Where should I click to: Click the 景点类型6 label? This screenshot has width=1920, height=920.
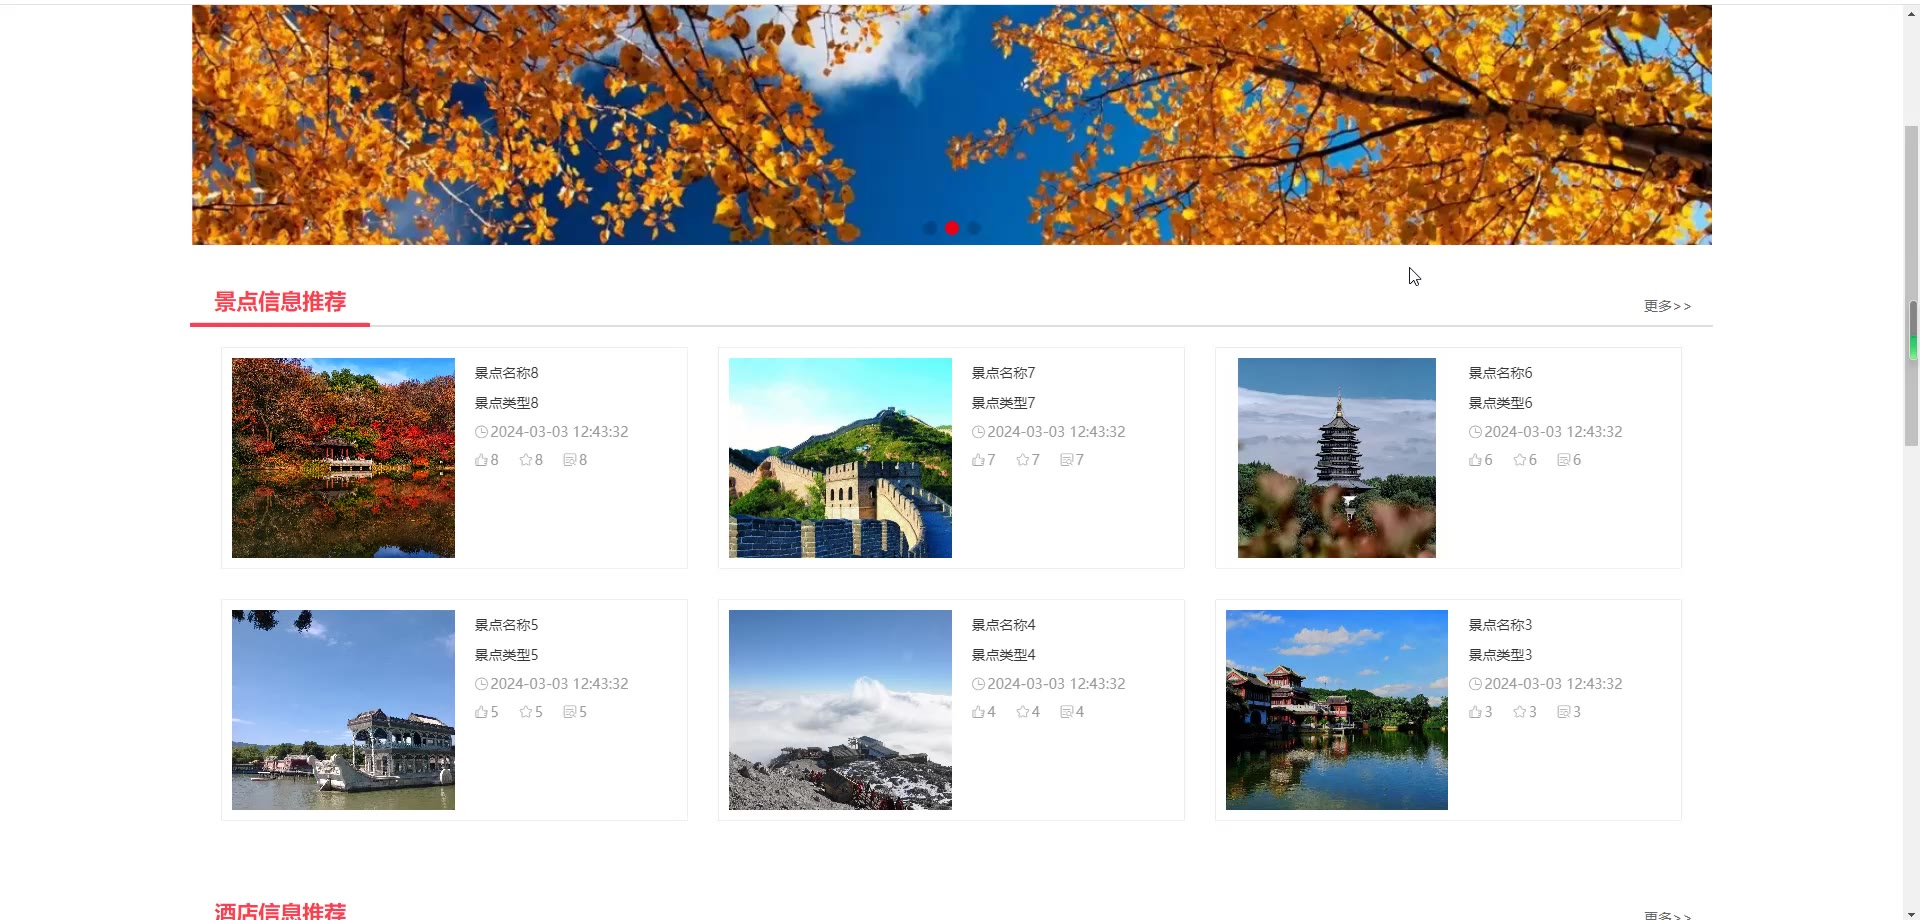point(1500,403)
